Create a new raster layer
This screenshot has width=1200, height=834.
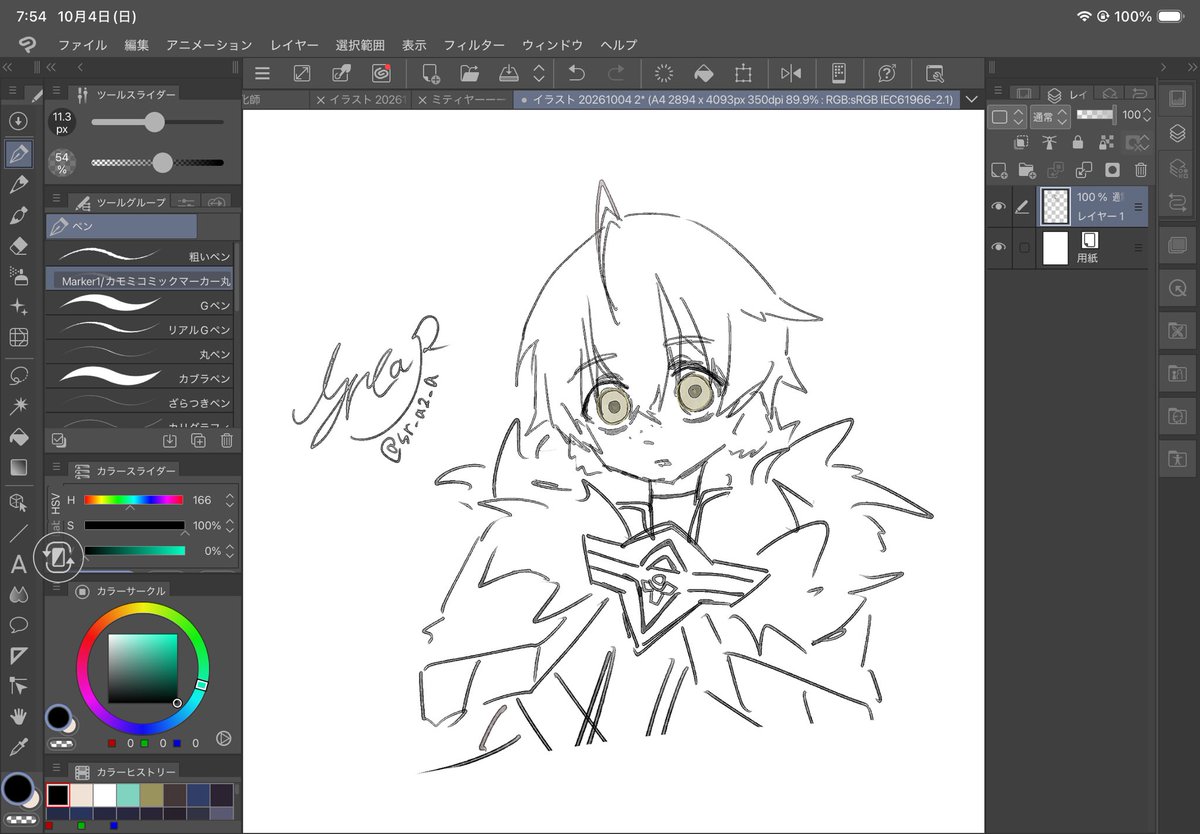(x=998, y=170)
